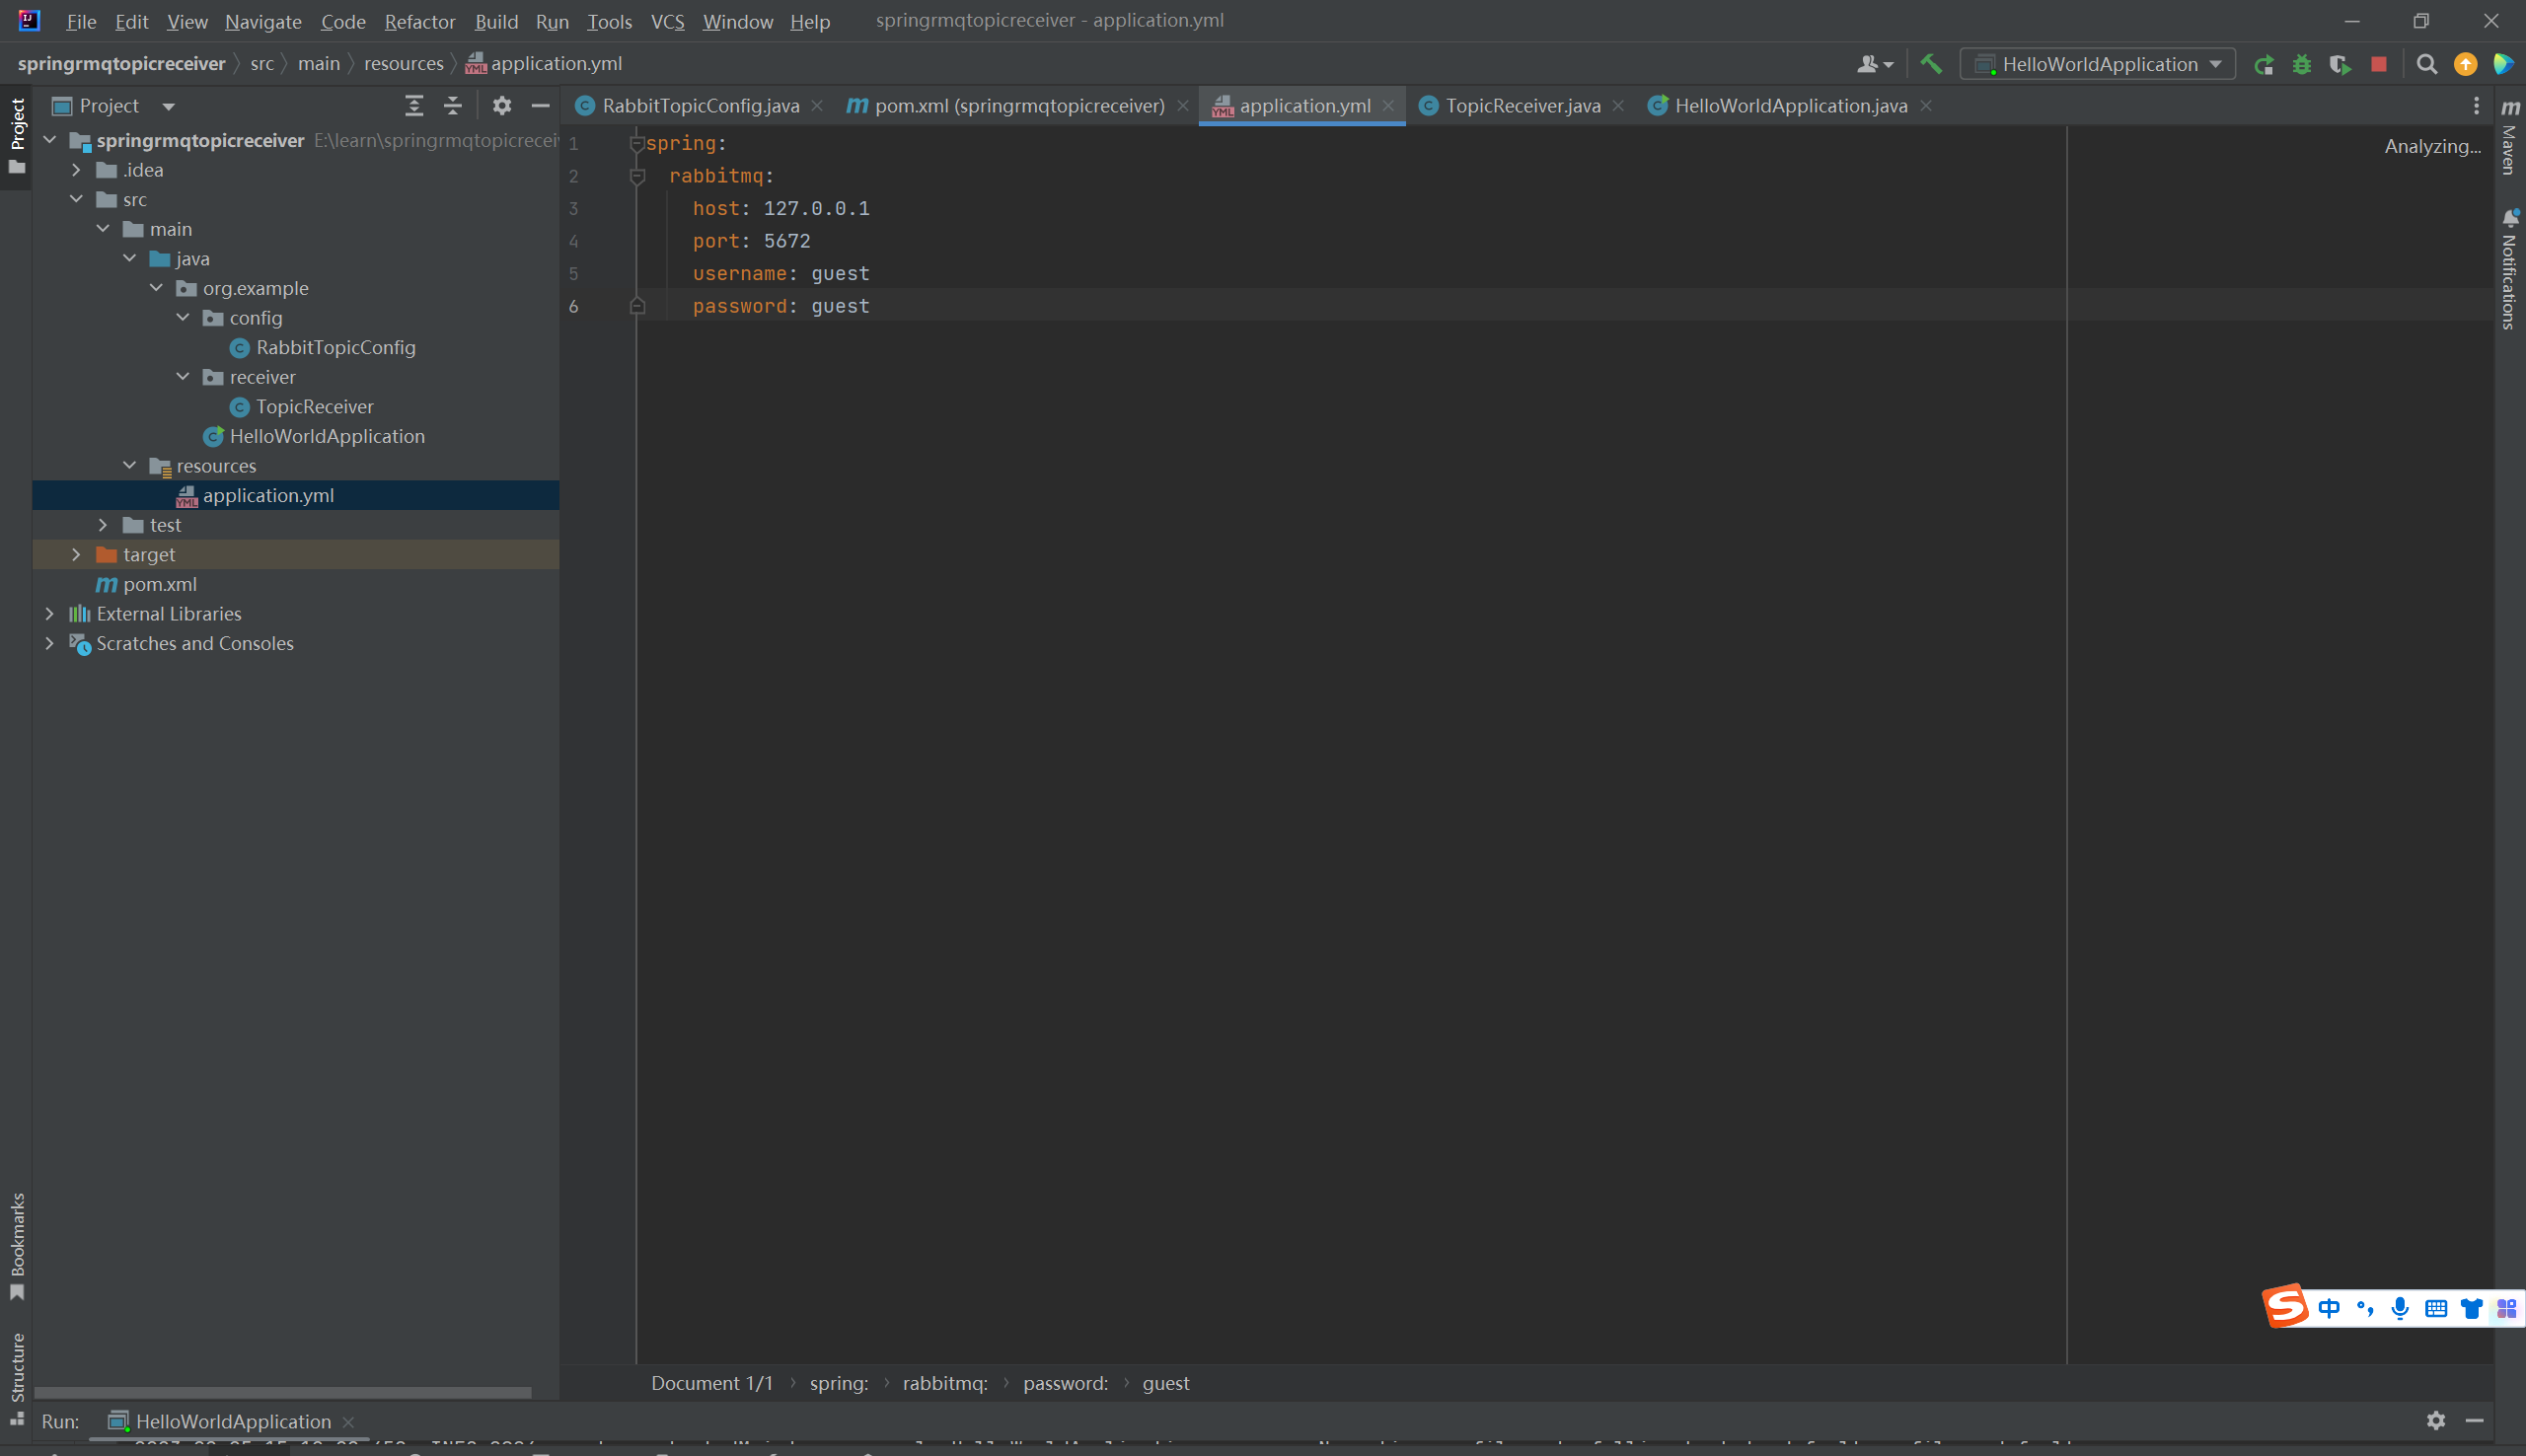This screenshot has width=2526, height=1456.
Task: Stop the running application with the red square
Action: coord(2379,65)
